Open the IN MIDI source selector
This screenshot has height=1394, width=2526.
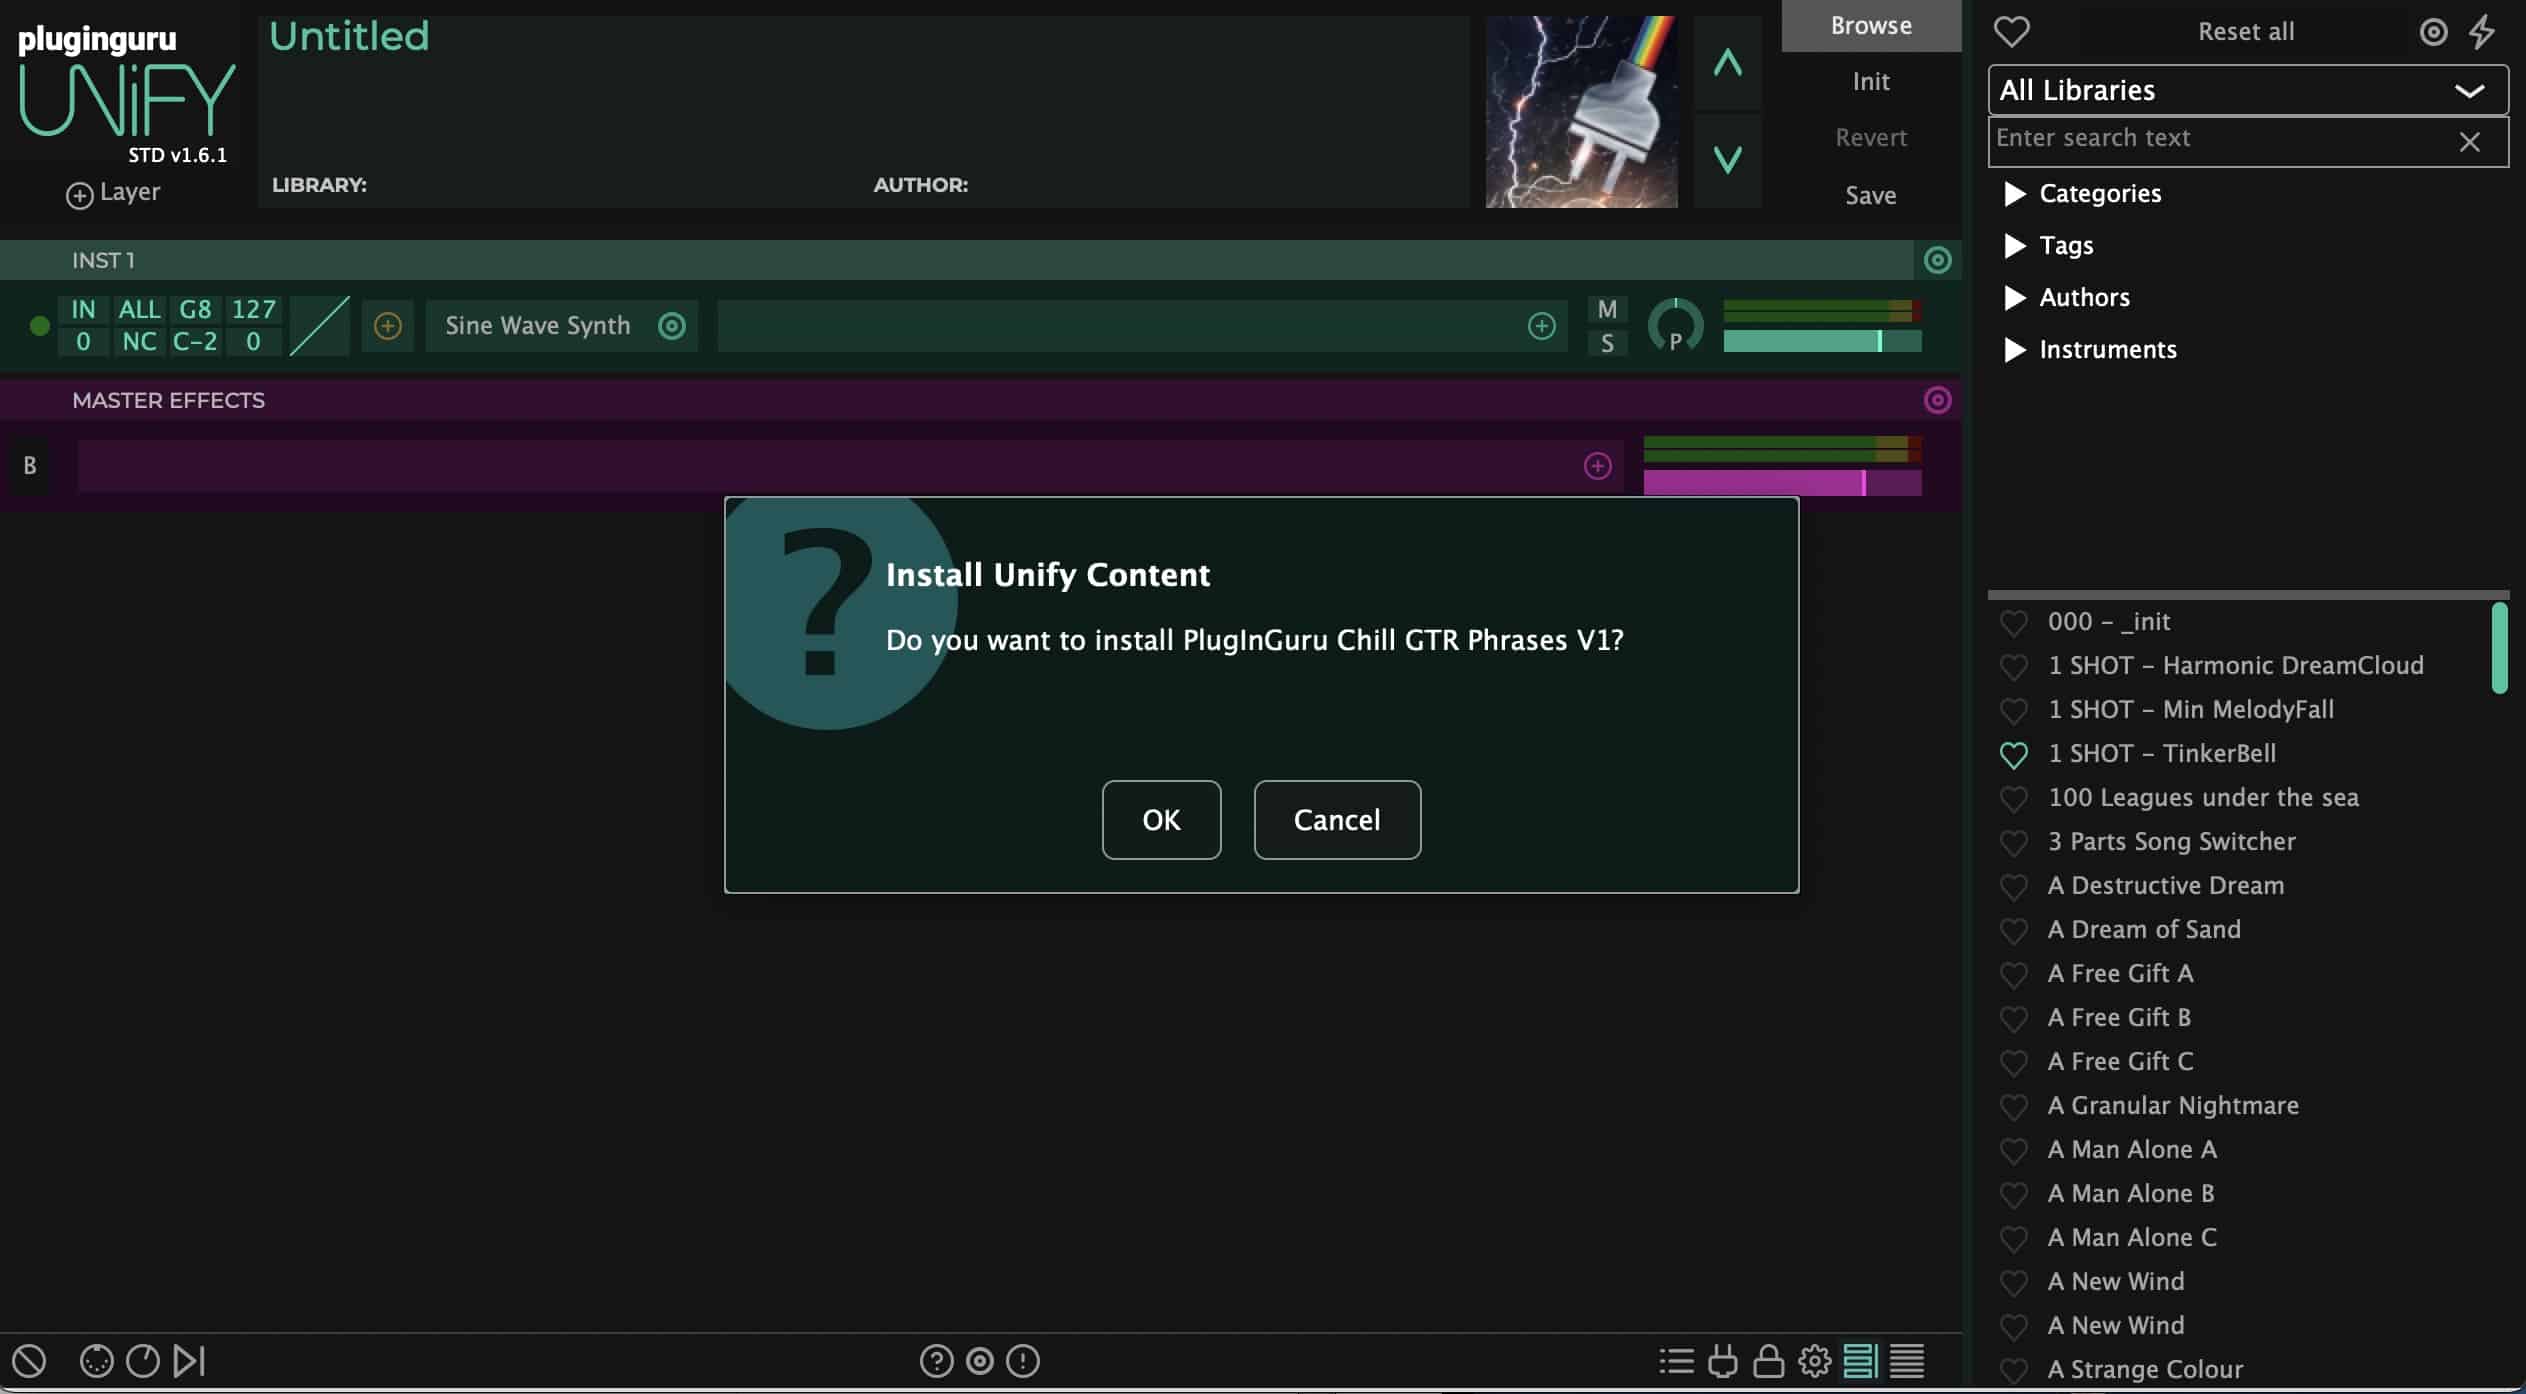point(83,310)
